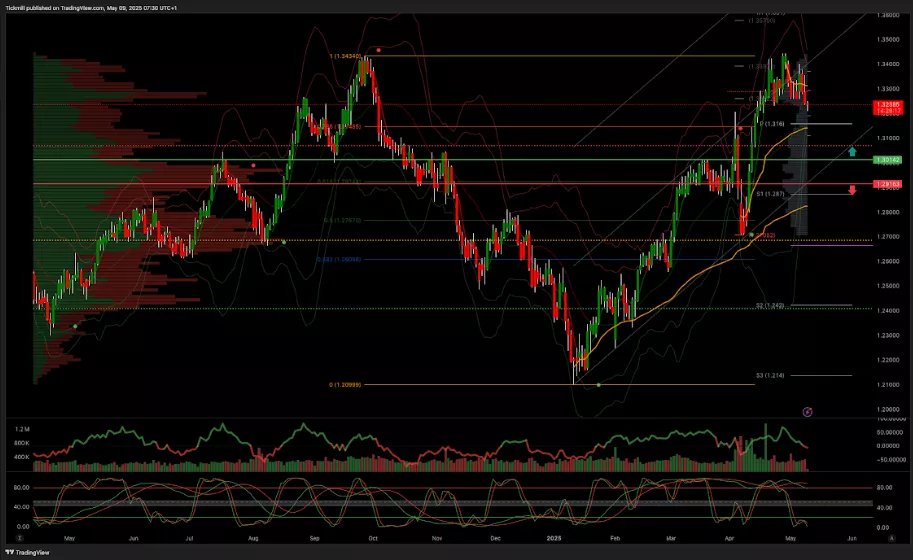
Task: Select the red 1.29163 price level label
Action: (887, 184)
